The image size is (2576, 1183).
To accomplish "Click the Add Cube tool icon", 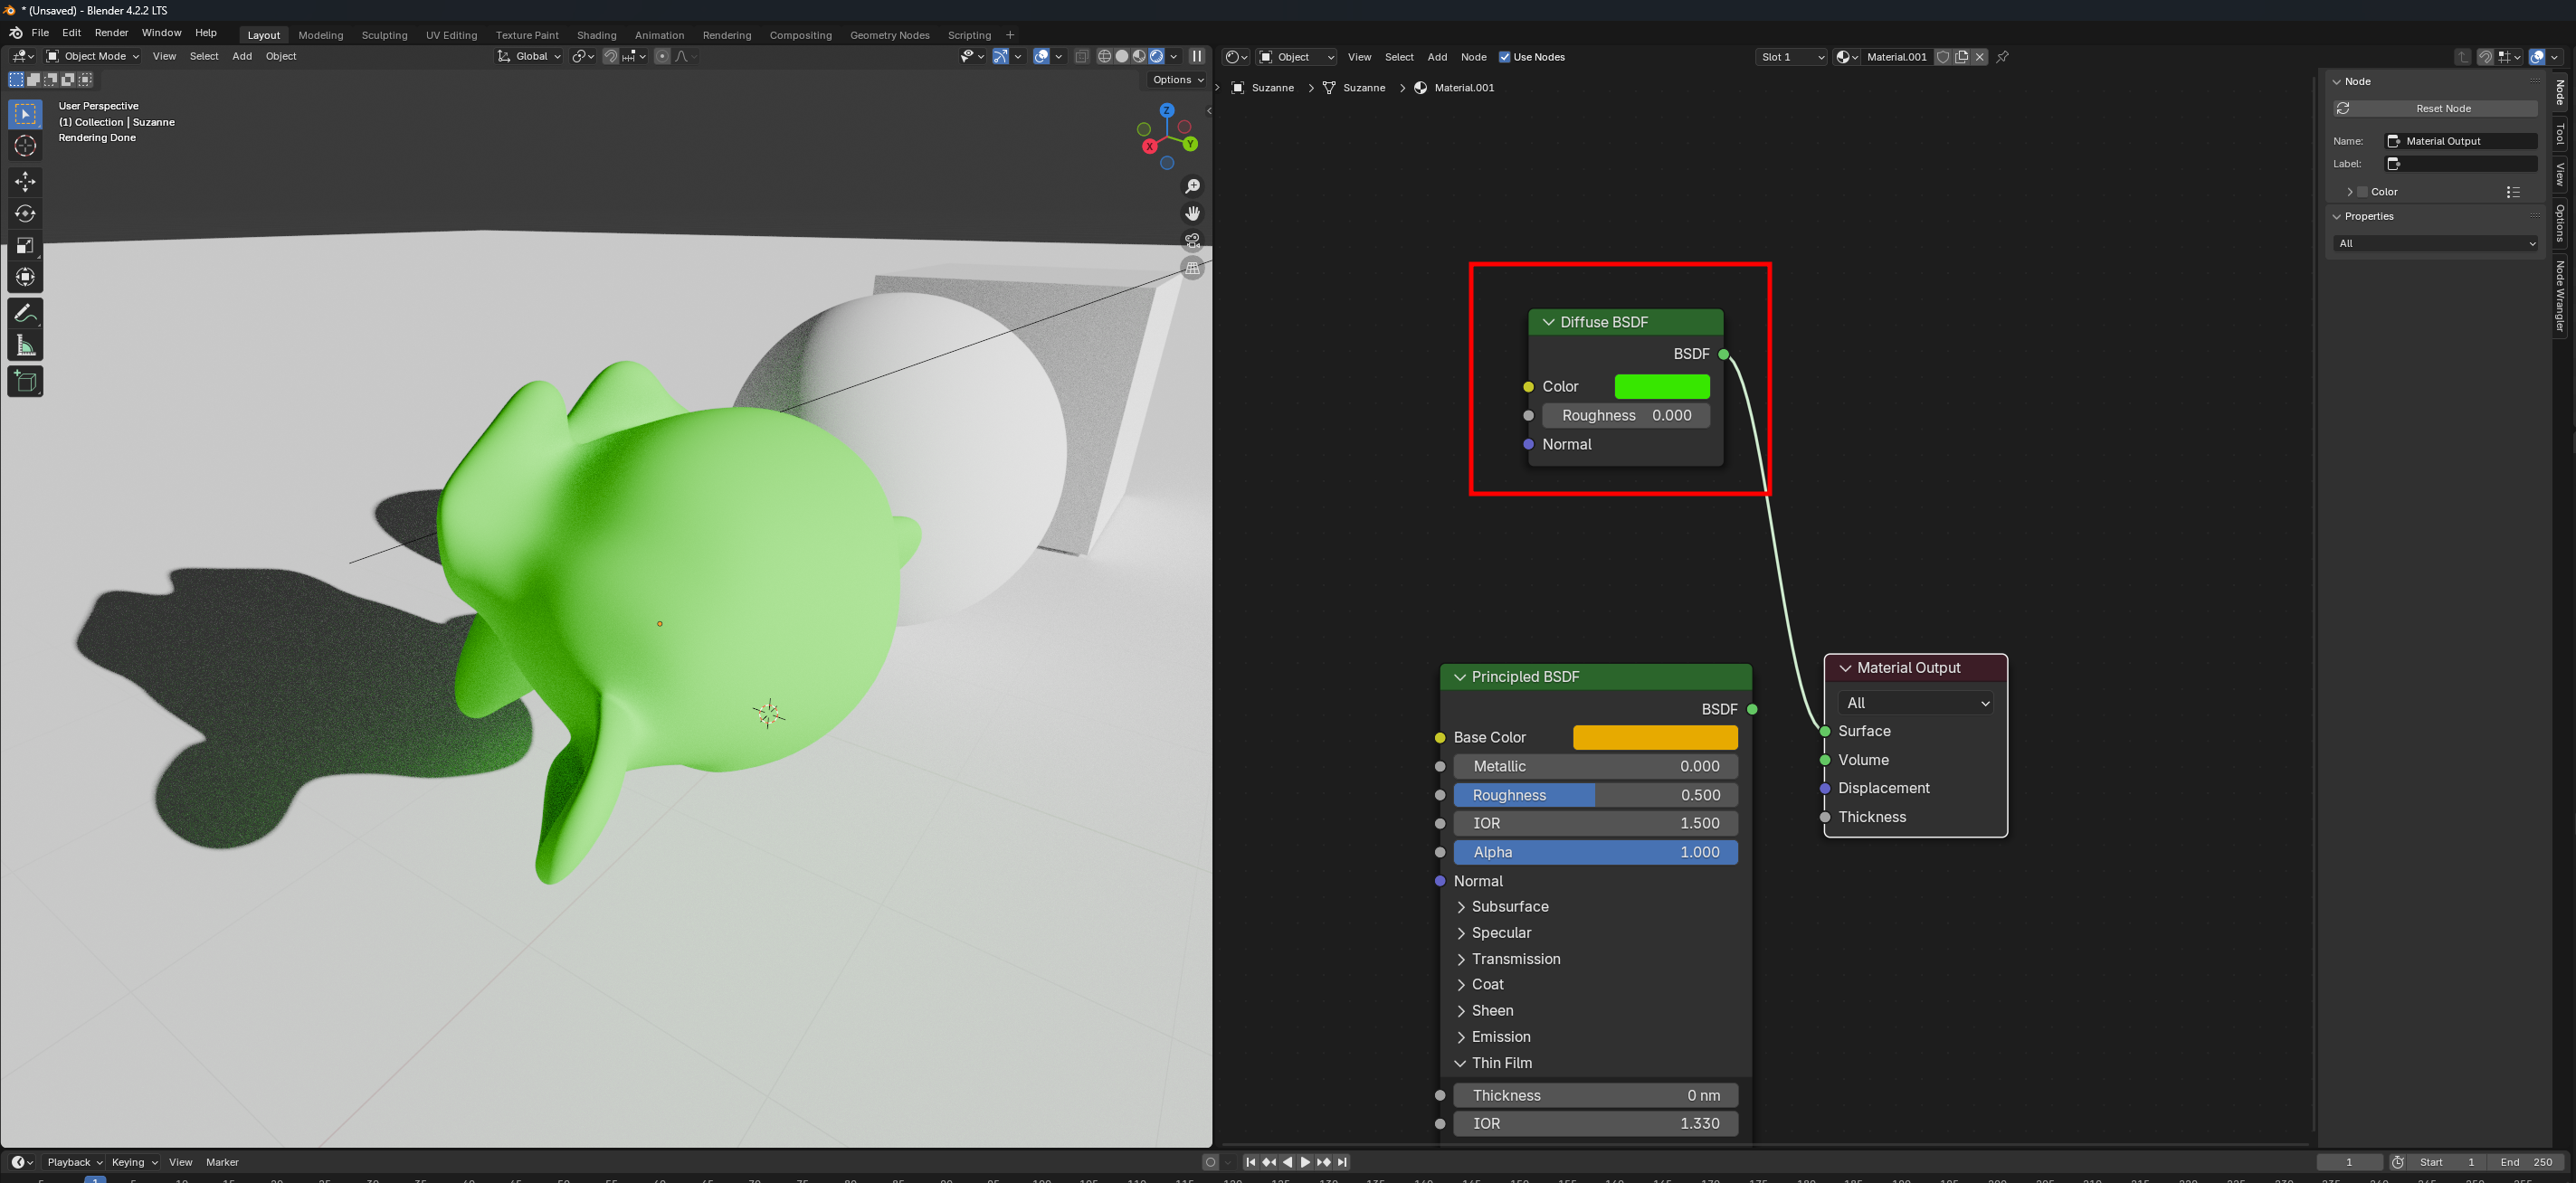I will pyautogui.click(x=25, y=381).
